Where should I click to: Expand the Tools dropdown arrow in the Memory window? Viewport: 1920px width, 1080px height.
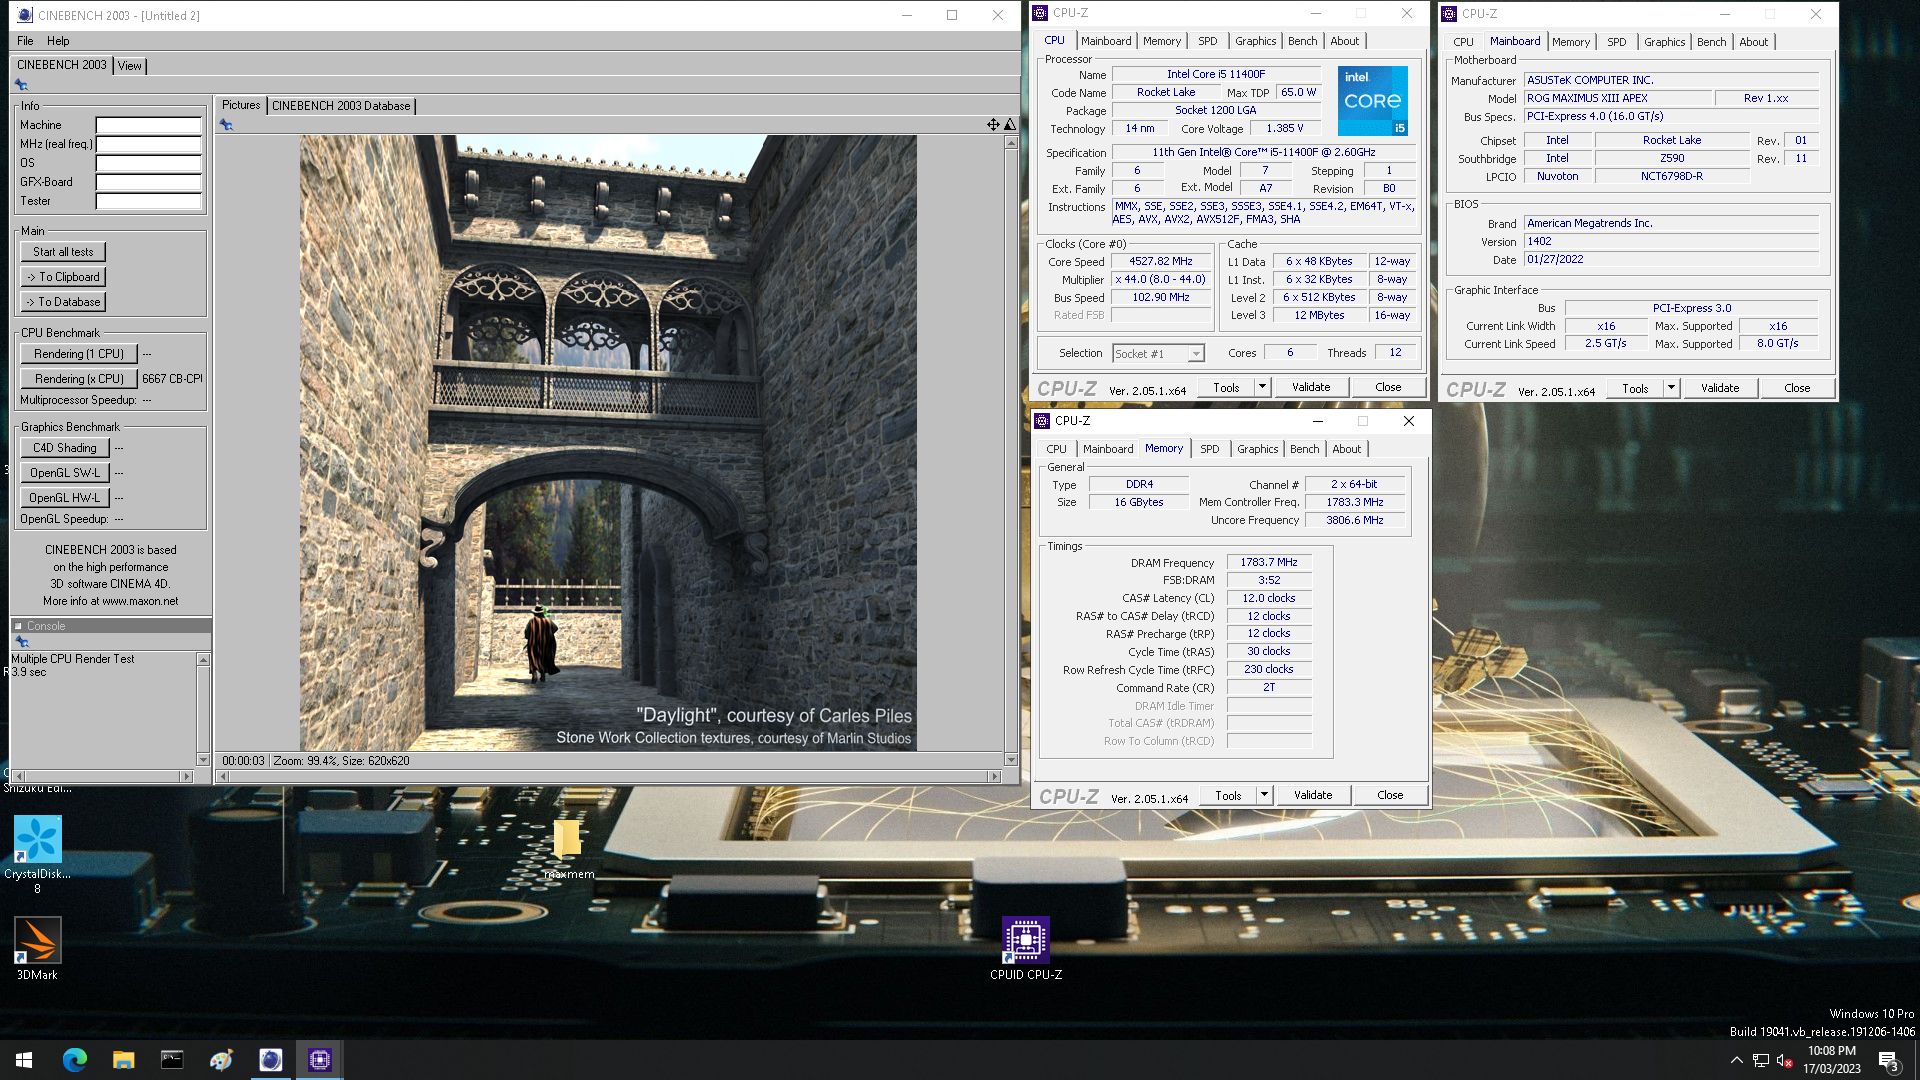1264,795
